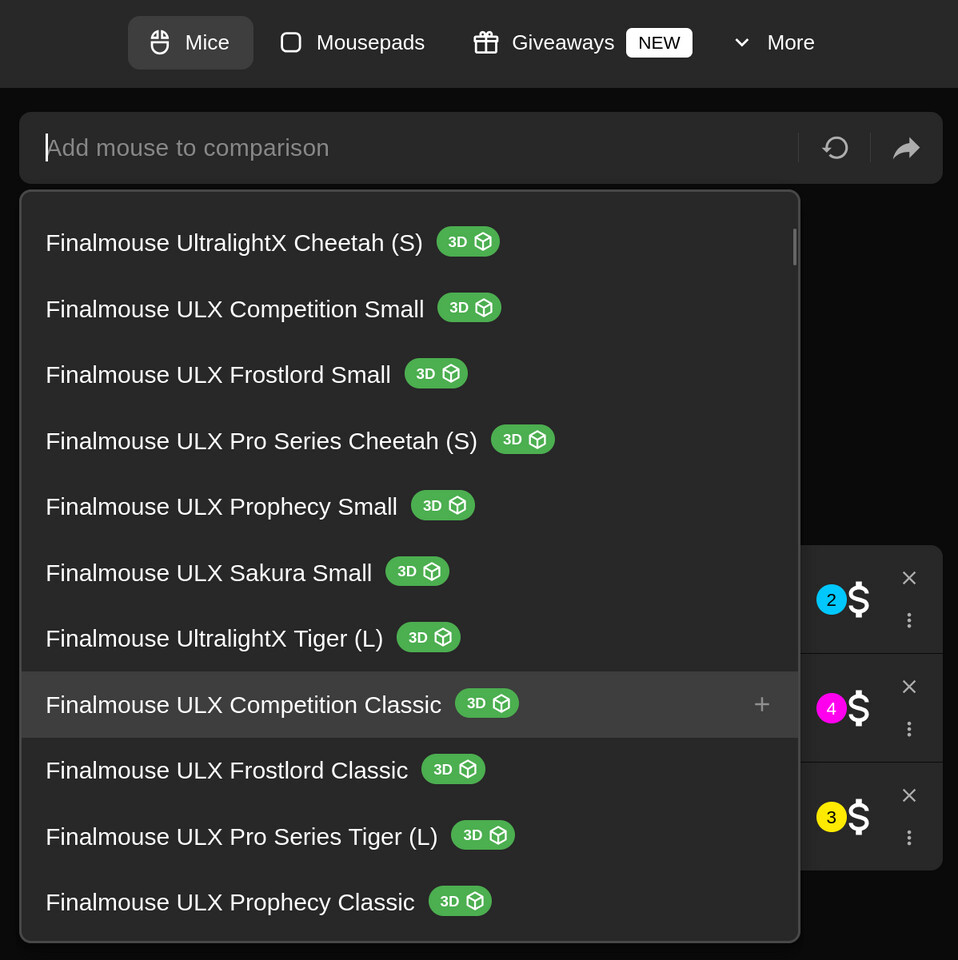Open options menu for mouse number 2
The height and width of the screenshot is (960, 958).
coord(909,620)
